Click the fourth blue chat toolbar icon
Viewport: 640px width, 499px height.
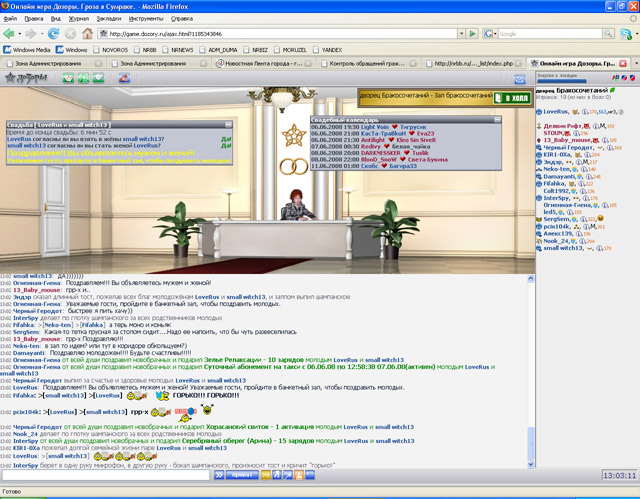[277, 475]
